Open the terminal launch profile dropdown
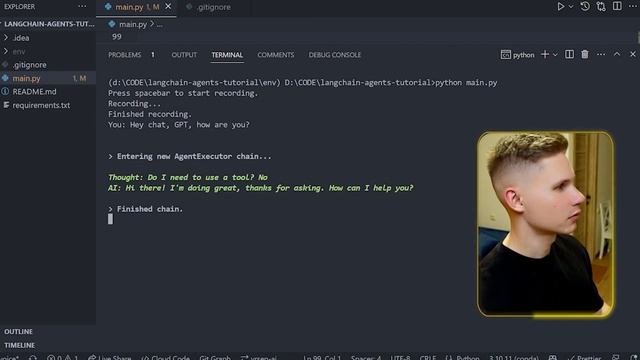640x360 pixels. [x=555, y=55]
